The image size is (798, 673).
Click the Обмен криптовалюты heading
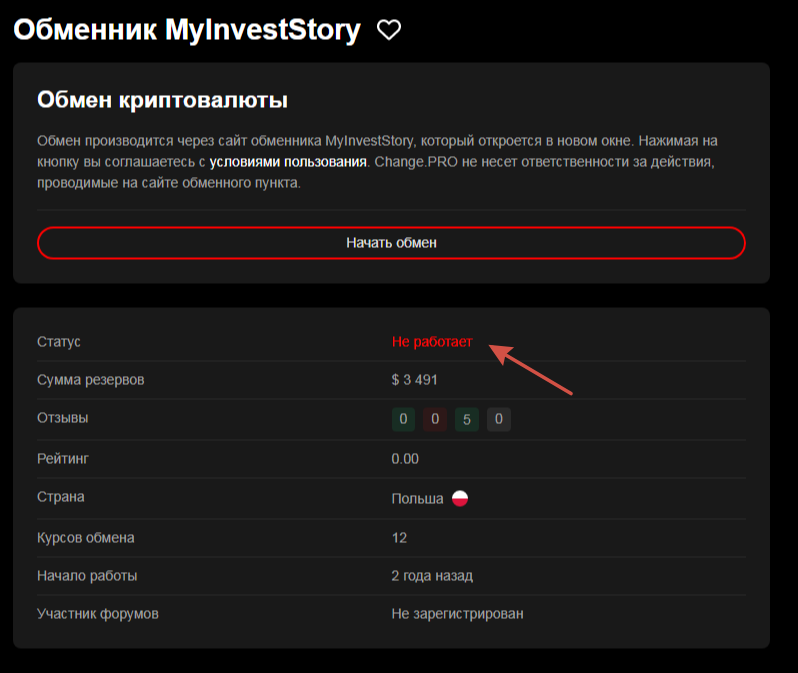(162, 101)
